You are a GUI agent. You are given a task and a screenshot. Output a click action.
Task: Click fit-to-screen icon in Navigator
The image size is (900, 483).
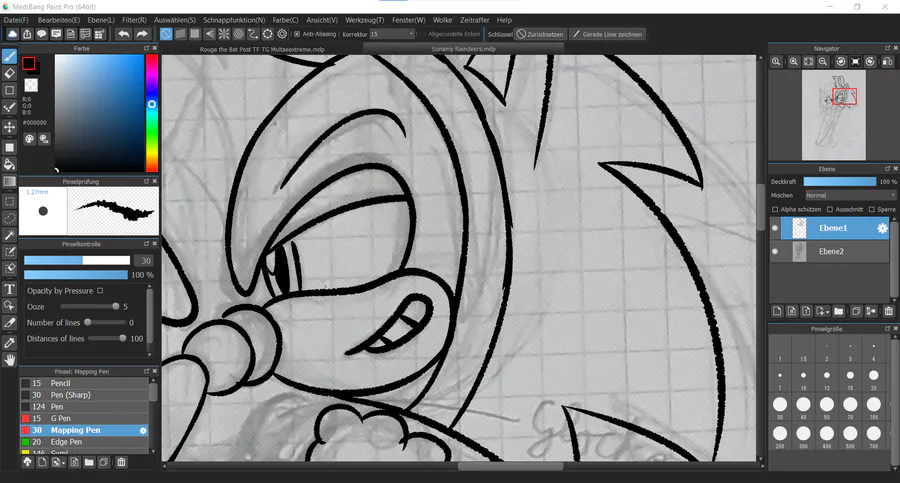tap(808, 61)
